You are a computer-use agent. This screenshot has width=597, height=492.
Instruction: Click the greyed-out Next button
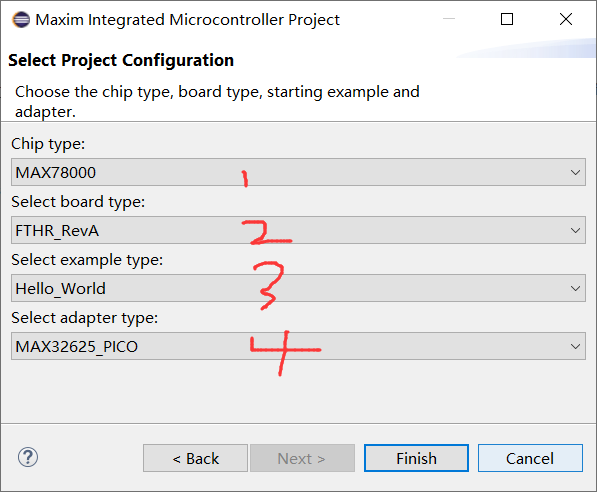click(302, 458)
